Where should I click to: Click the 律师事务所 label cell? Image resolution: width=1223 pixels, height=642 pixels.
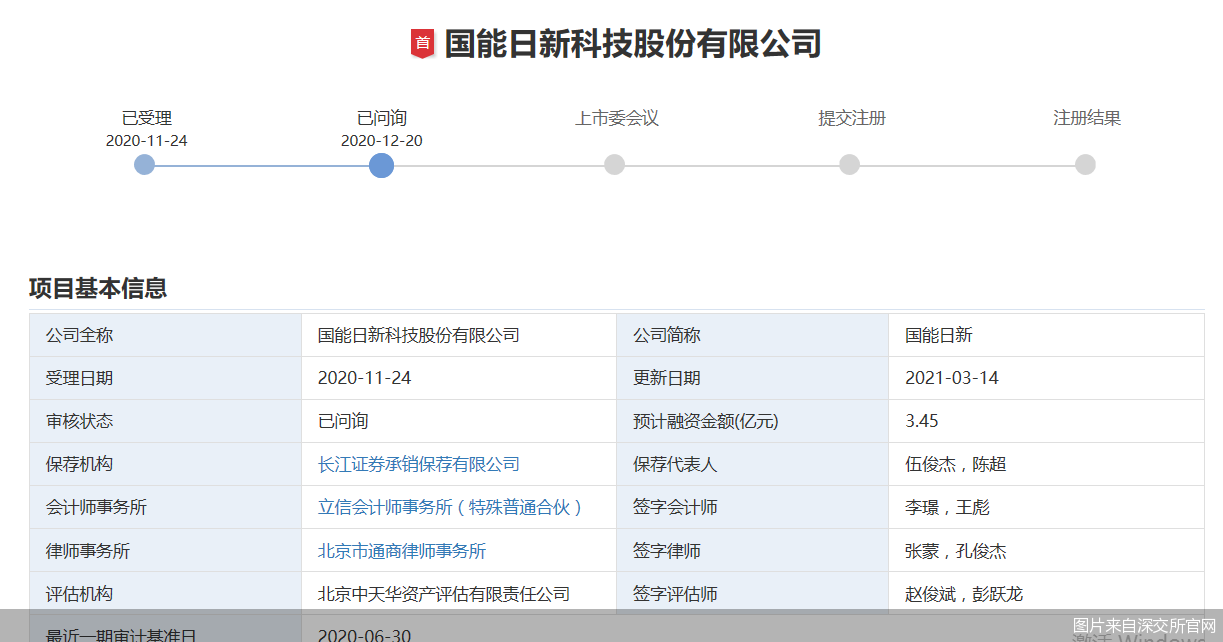(x=166, y=551)
